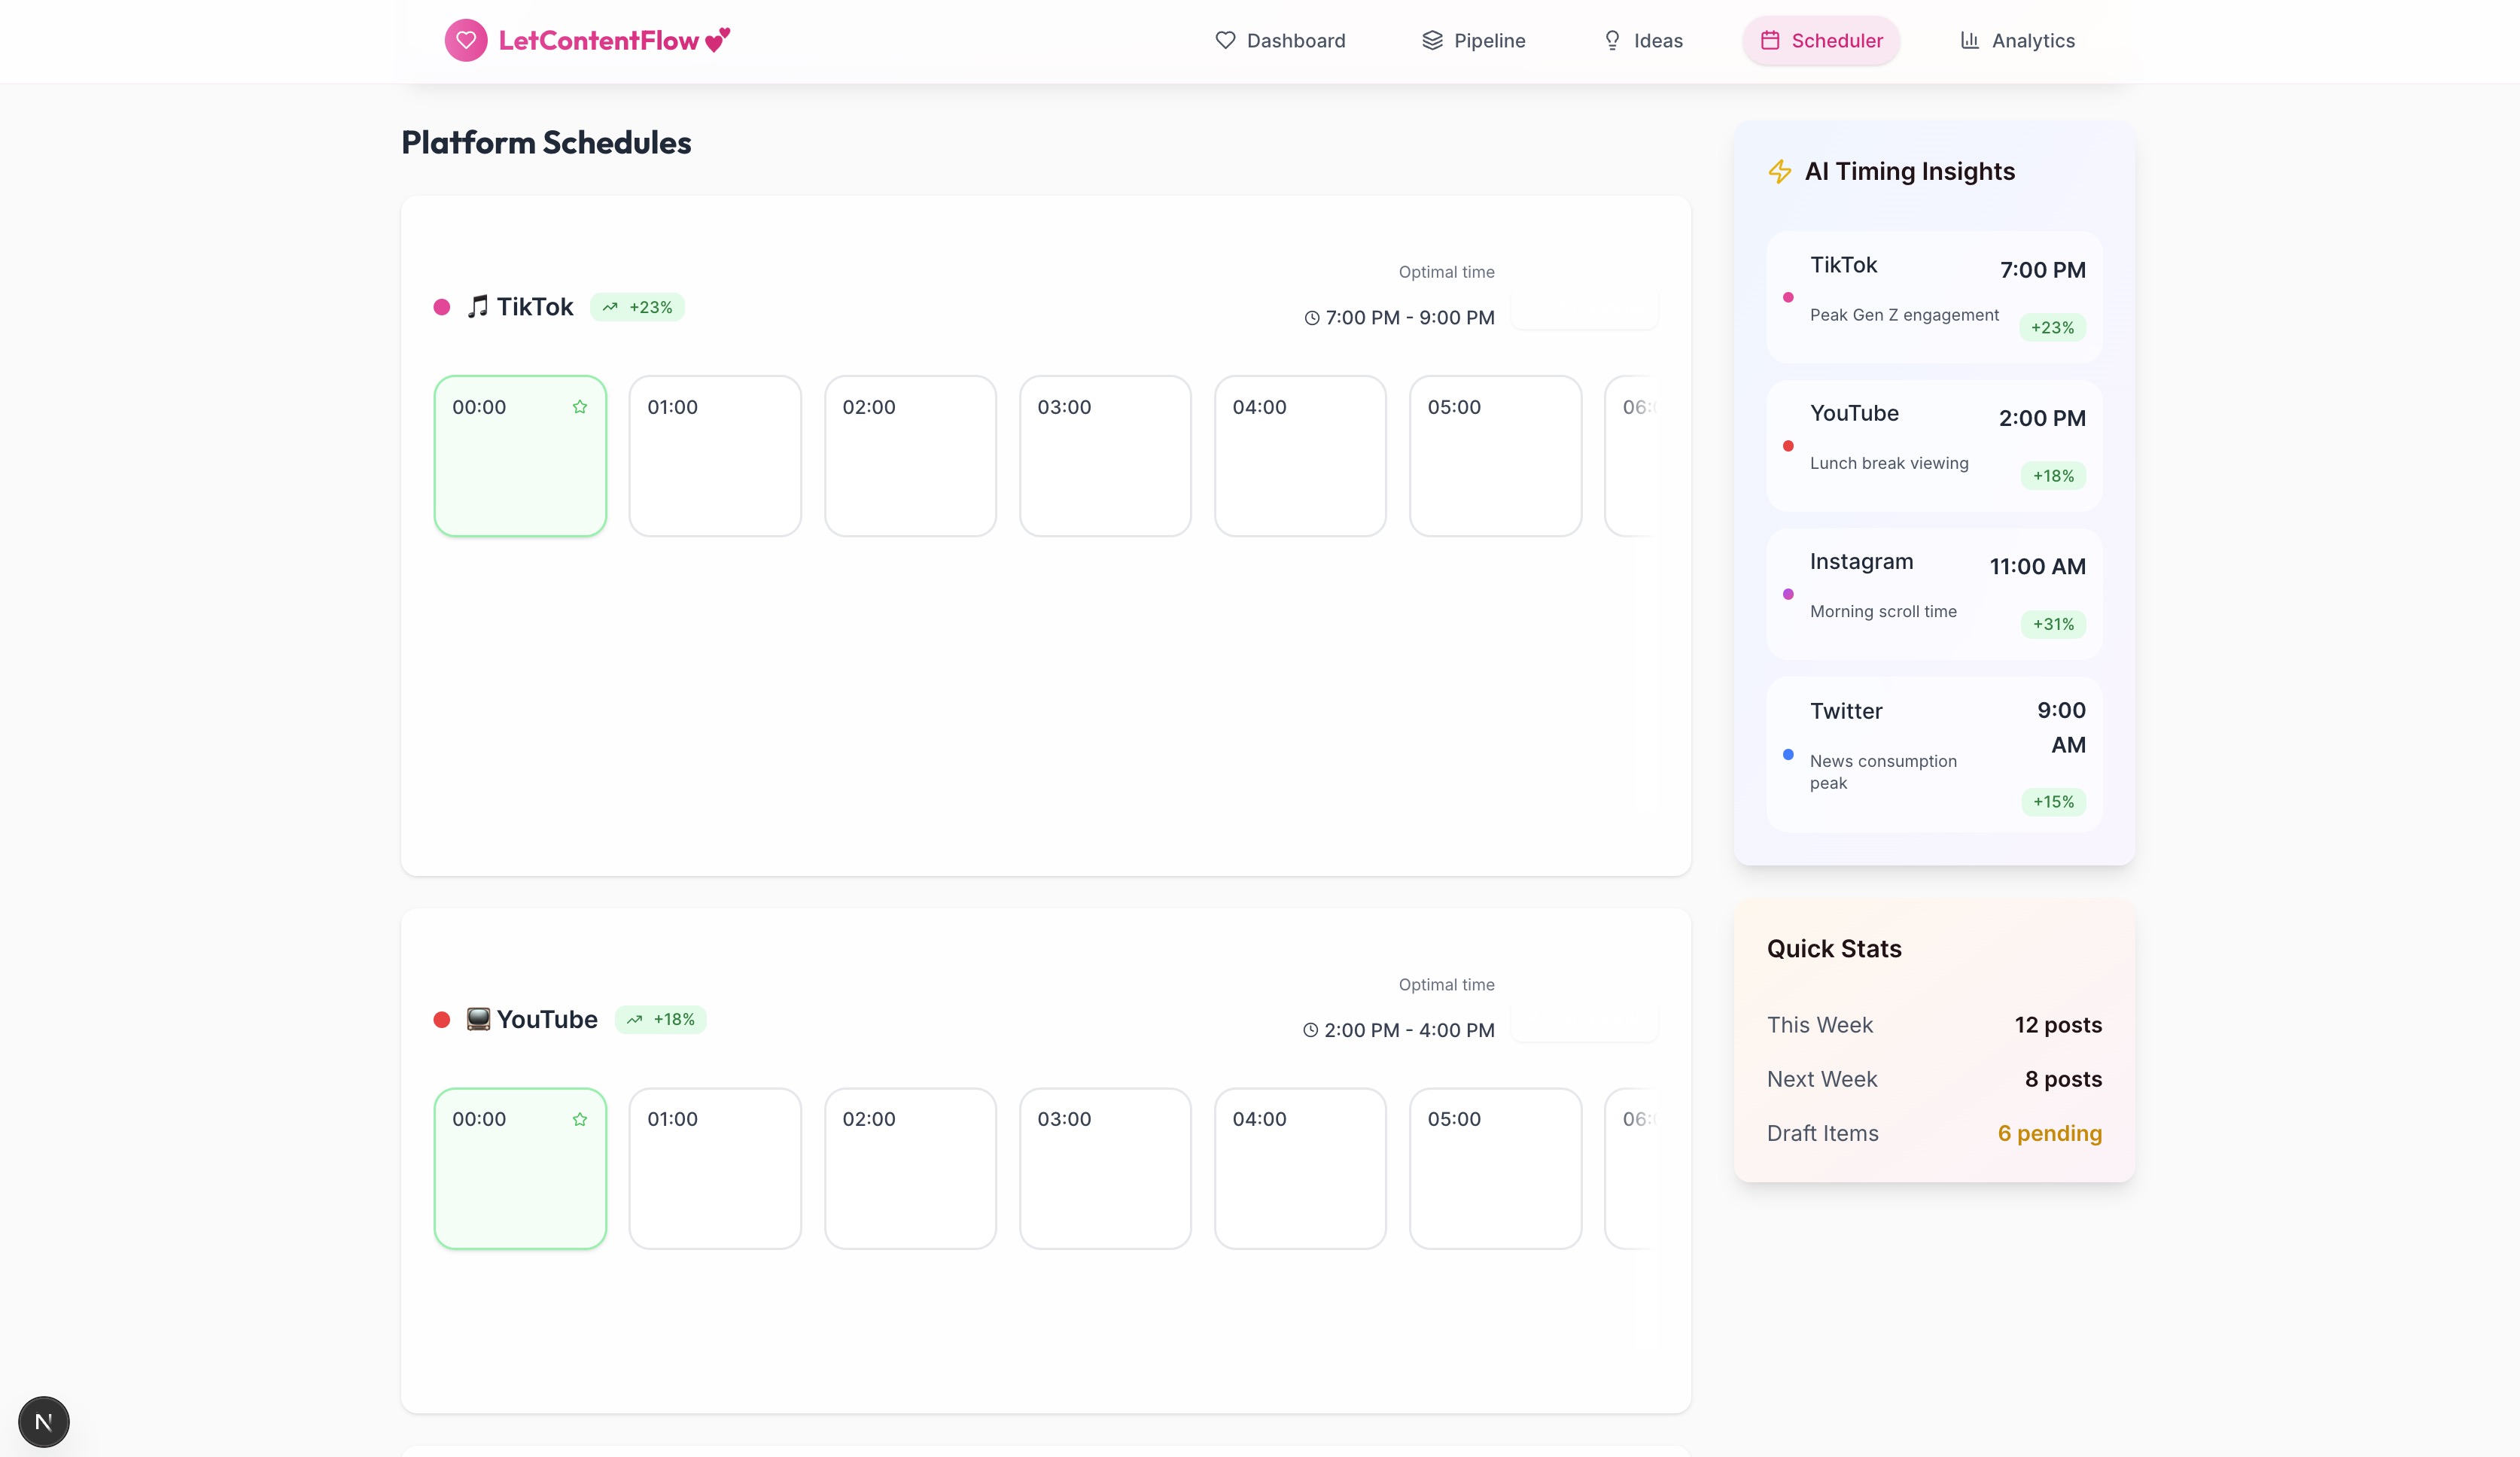The width and height of the screenshot is (2520, 1457).
Task: Click the LetContentFlow heart logo icon
Action: (465, 40)
